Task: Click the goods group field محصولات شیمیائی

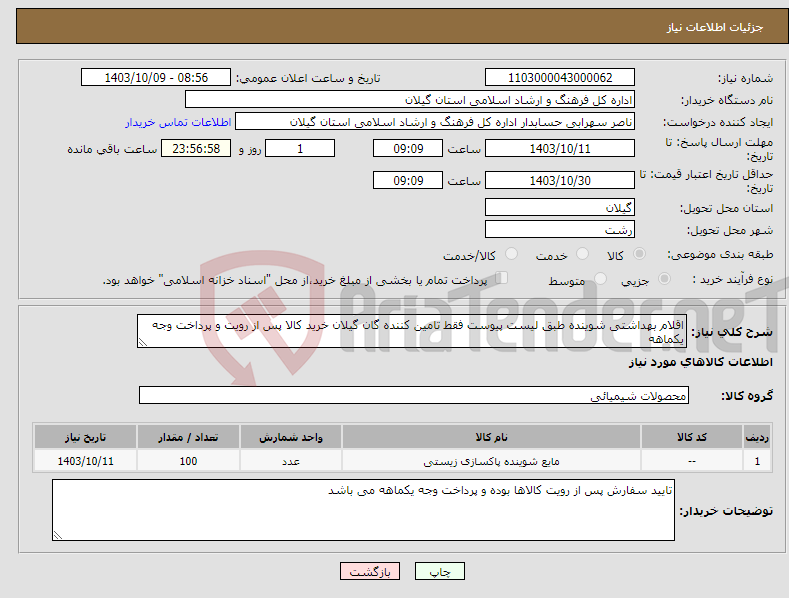Action: click(414, 396)
